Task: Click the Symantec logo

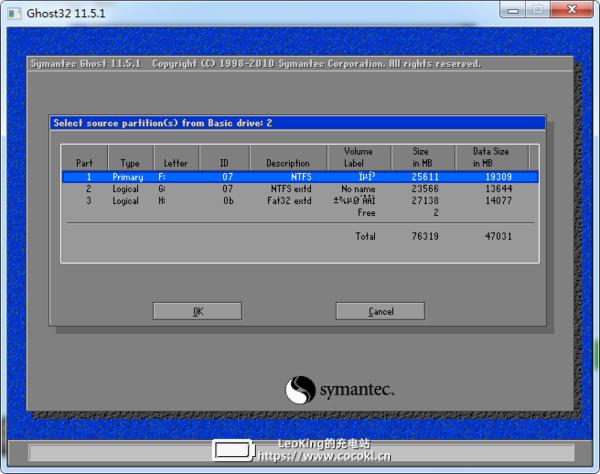Action: click(x=339, y=389)
